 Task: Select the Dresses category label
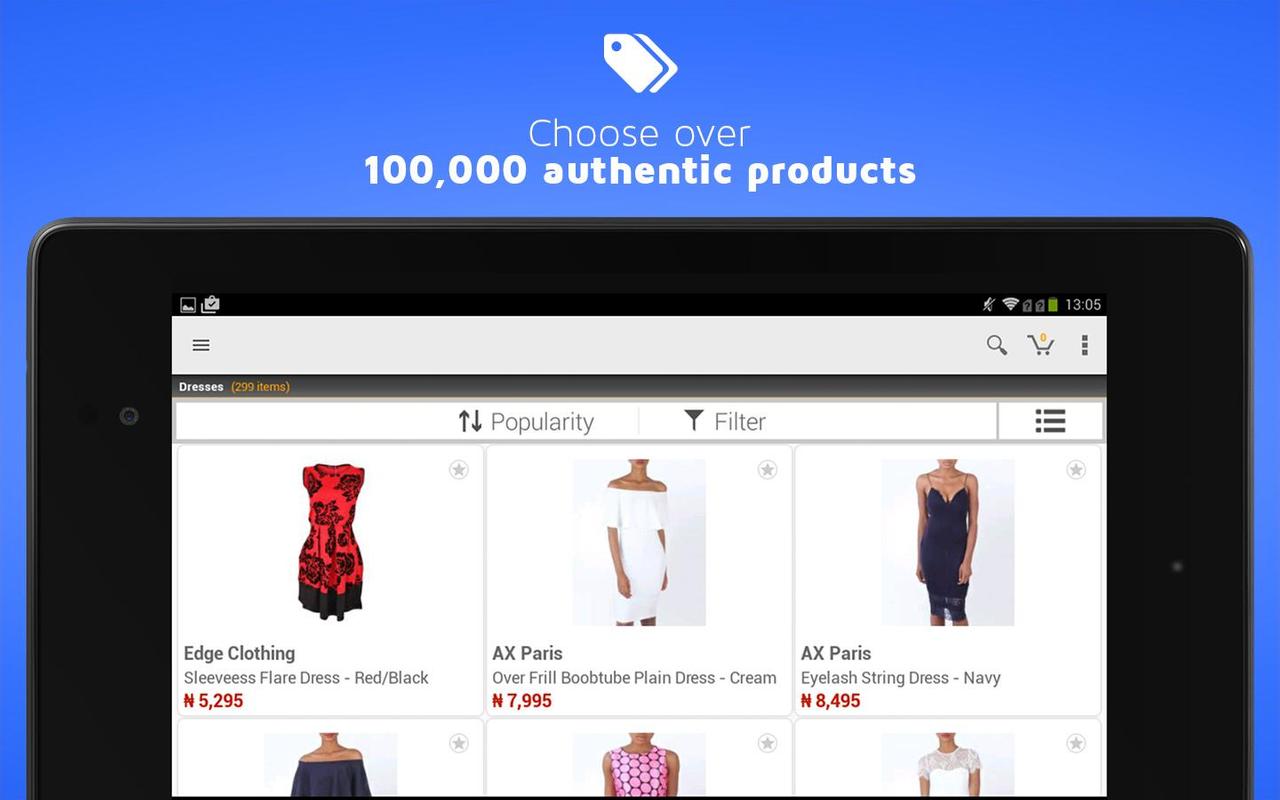click(201, 387)
